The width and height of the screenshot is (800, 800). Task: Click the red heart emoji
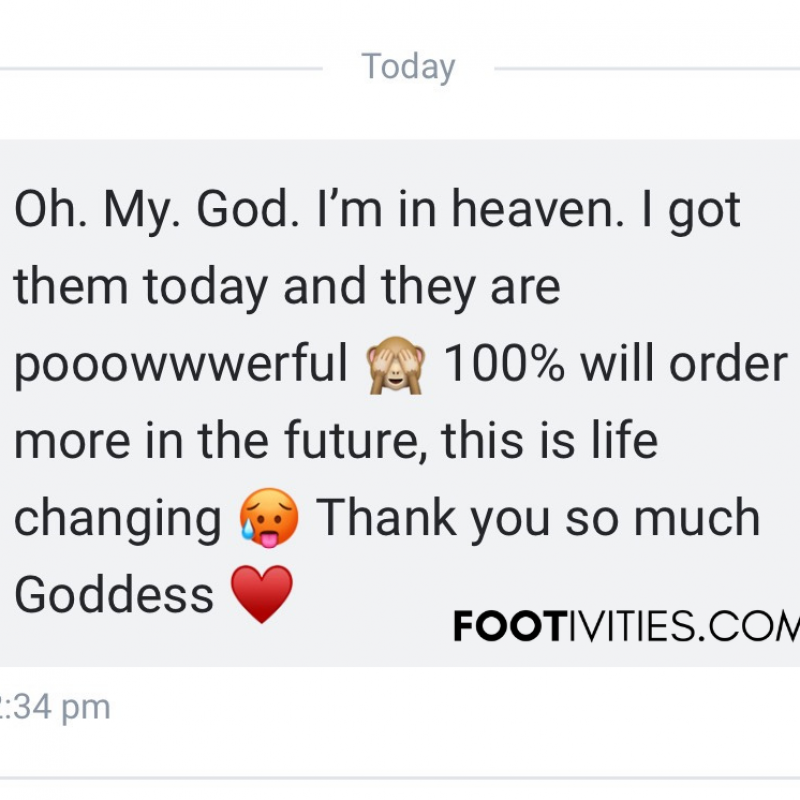pos(262,594)
